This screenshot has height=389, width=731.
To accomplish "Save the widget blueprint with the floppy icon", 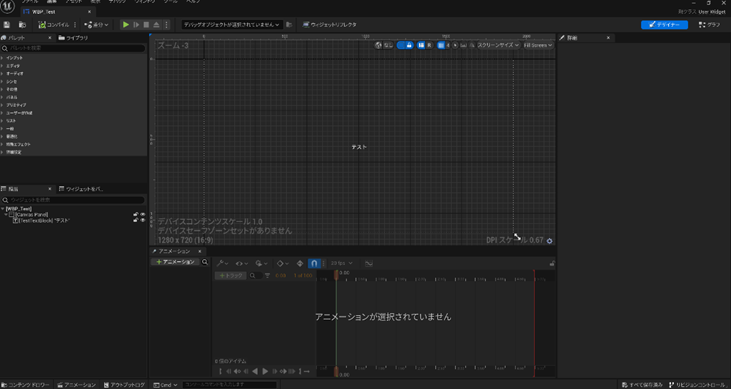I will click(x=7, y=25).
